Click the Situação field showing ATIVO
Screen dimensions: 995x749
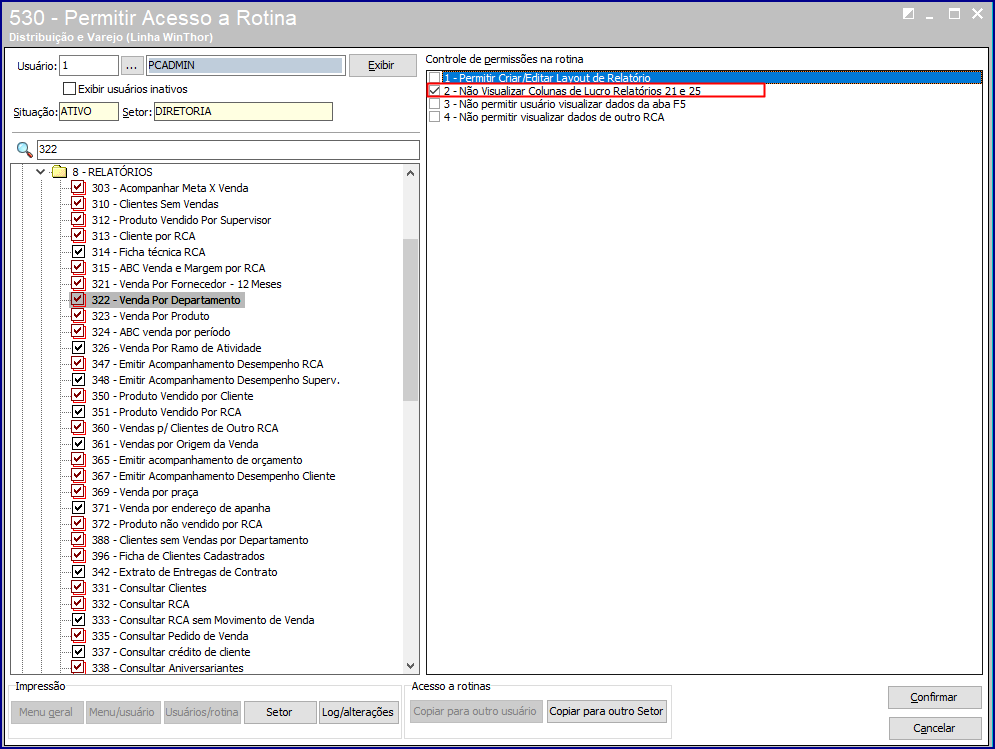[89, 112]
